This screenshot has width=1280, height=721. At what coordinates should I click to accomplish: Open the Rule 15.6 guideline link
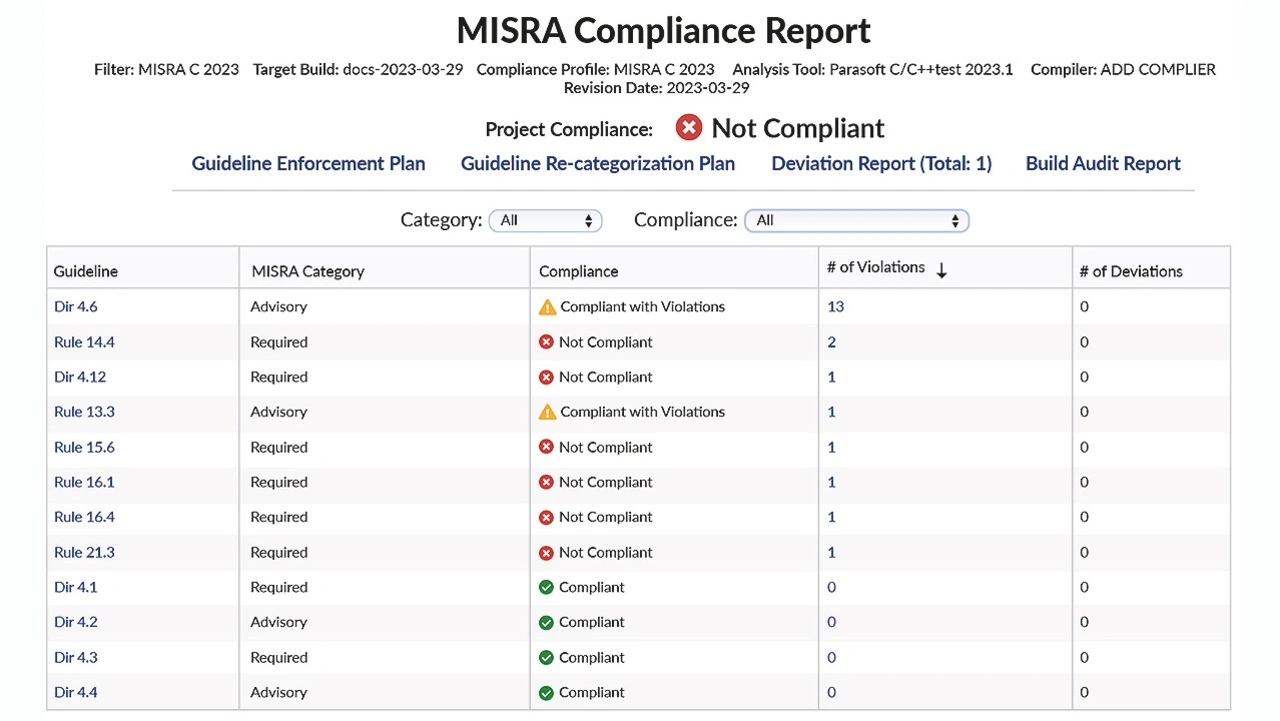click(x=84, y=447)
